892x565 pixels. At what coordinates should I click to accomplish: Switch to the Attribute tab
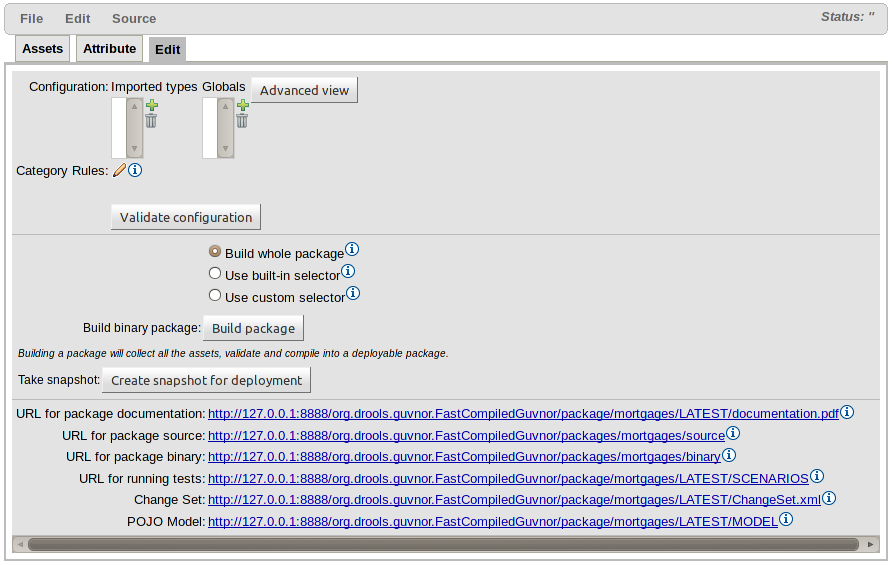pyautogui.click(x=109, y=49)
